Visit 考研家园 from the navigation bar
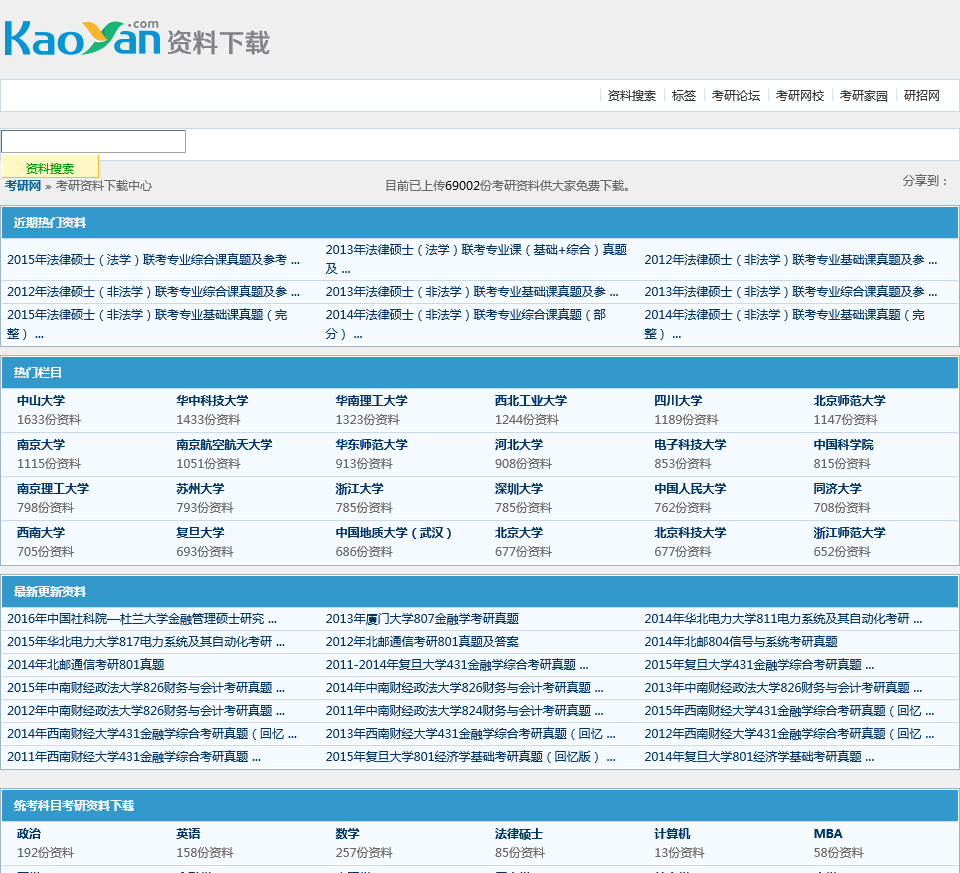Image resolution: width=960 pixels, height=873 pixels. tap(863, 96)
